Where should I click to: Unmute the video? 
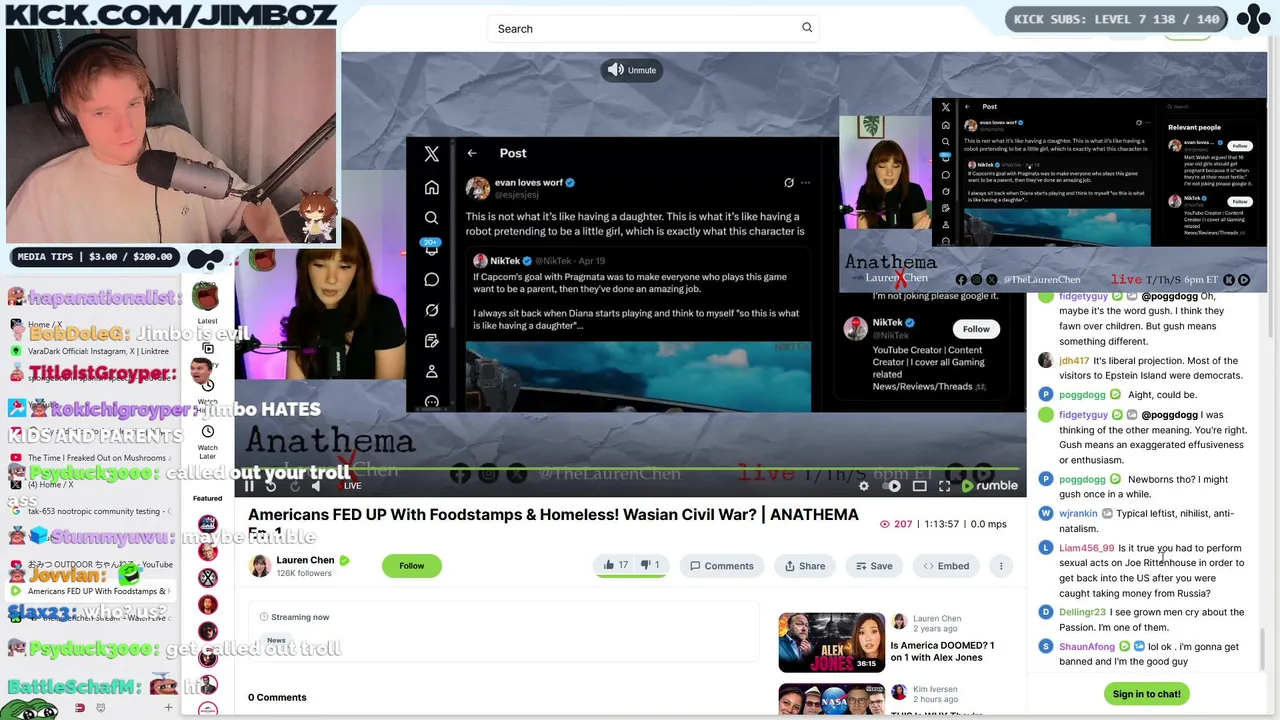(x=632, y=70)
